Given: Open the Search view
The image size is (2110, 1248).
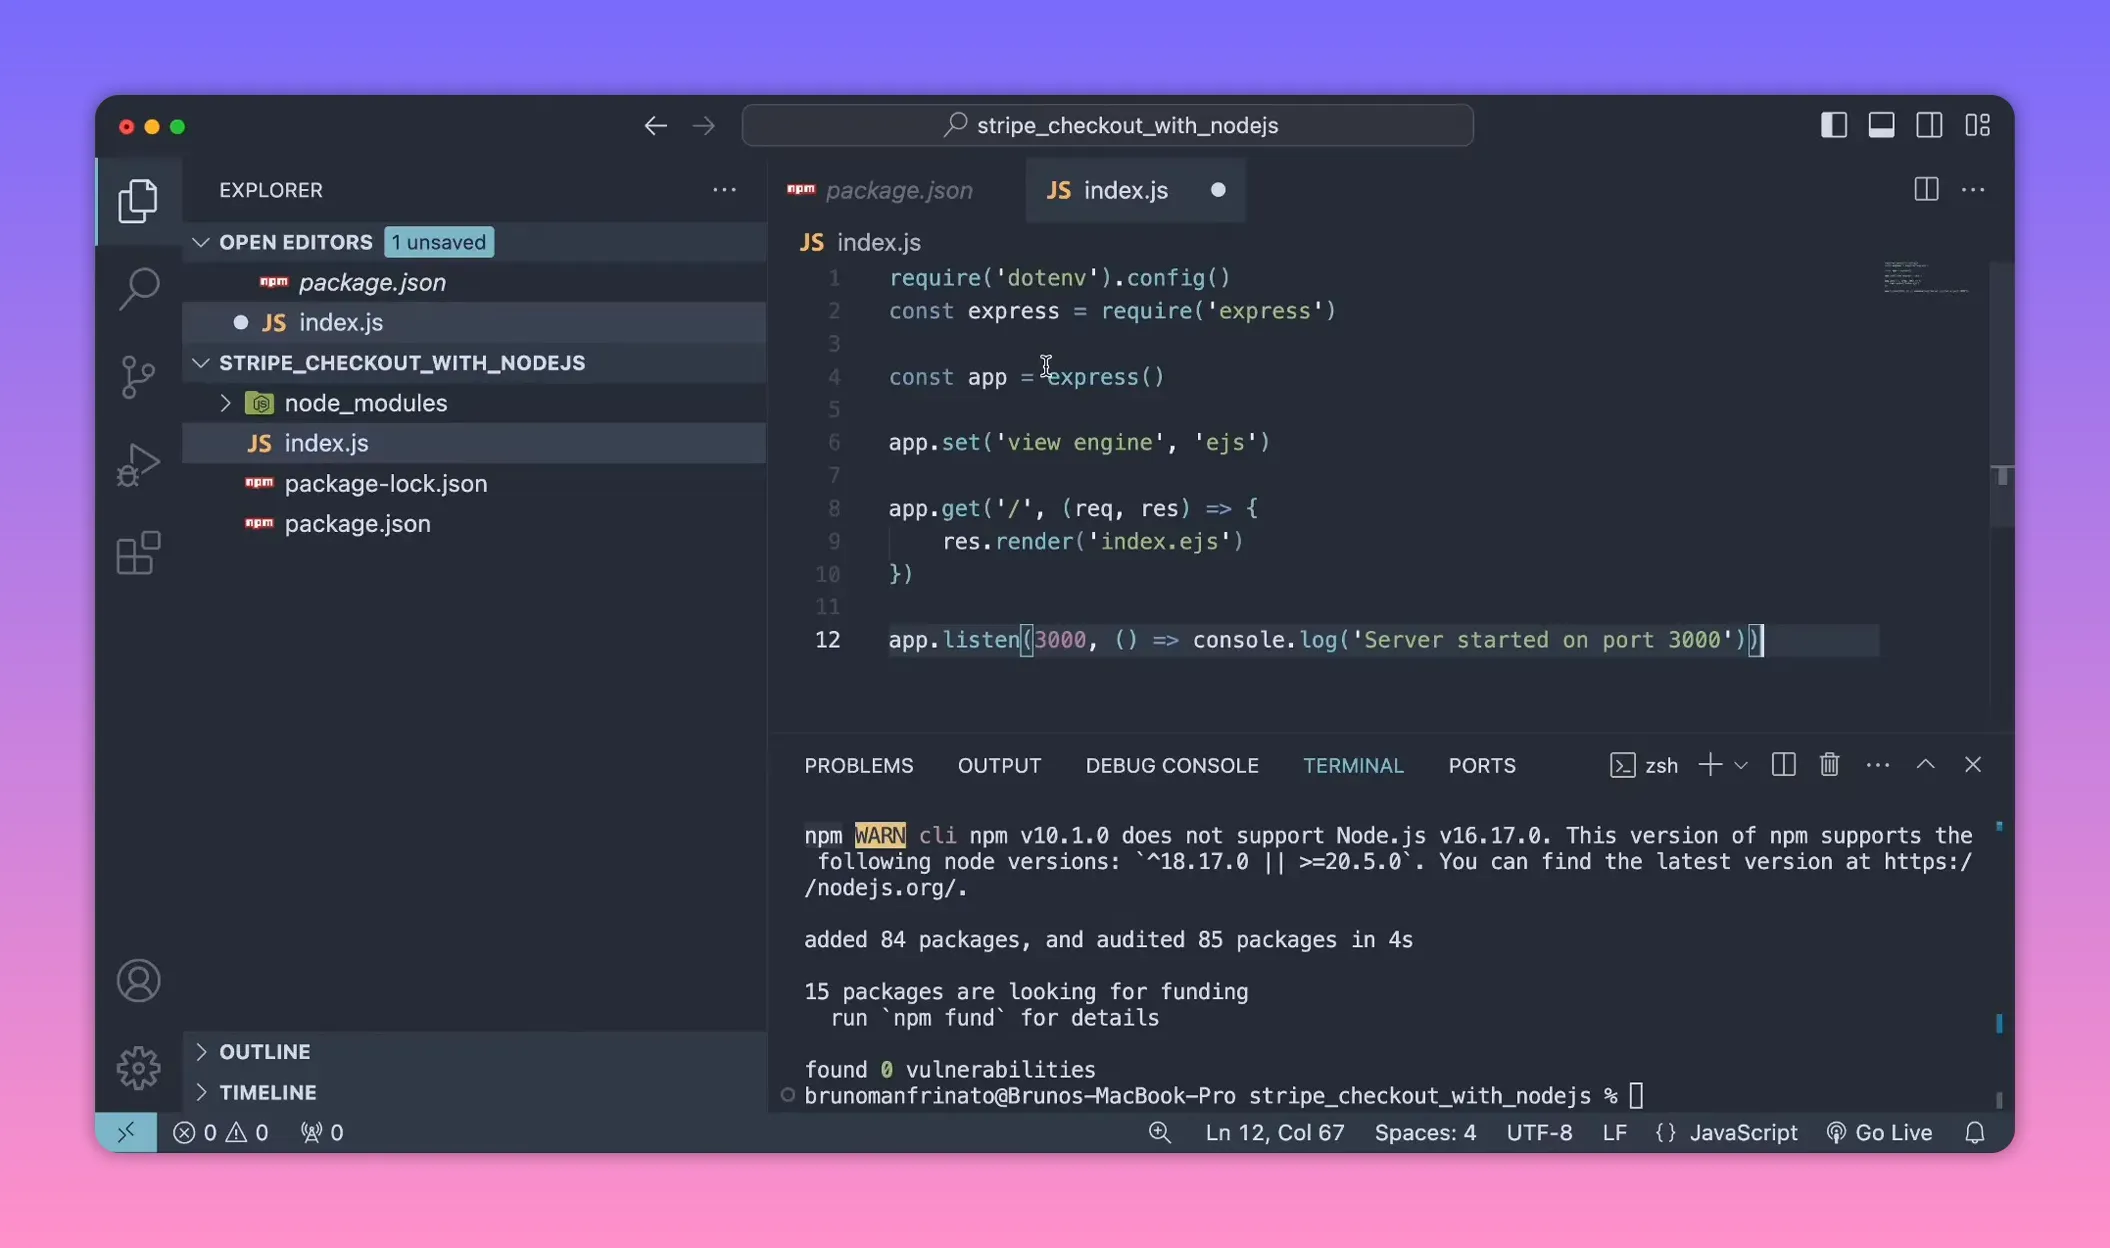Looking at the screenshot, I should [x=138, y=288].
